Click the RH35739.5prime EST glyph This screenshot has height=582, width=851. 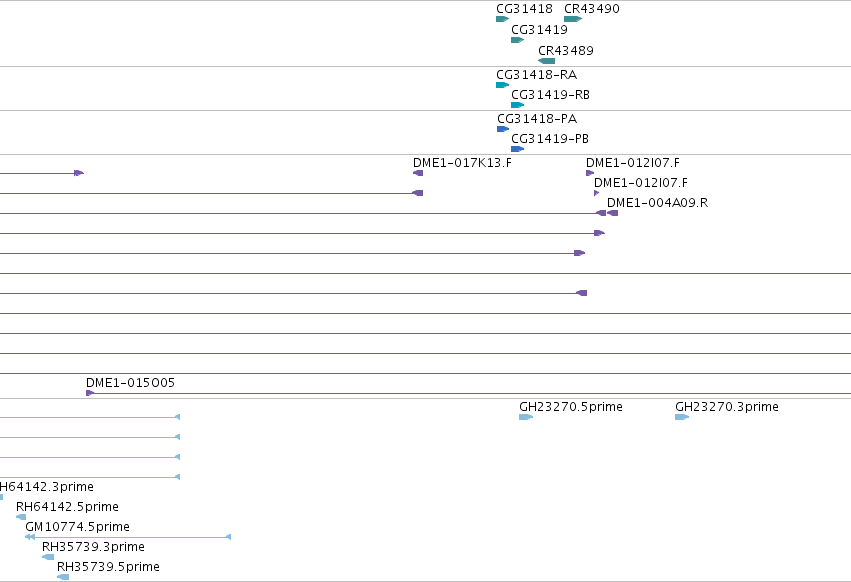[x=63, y=577]
